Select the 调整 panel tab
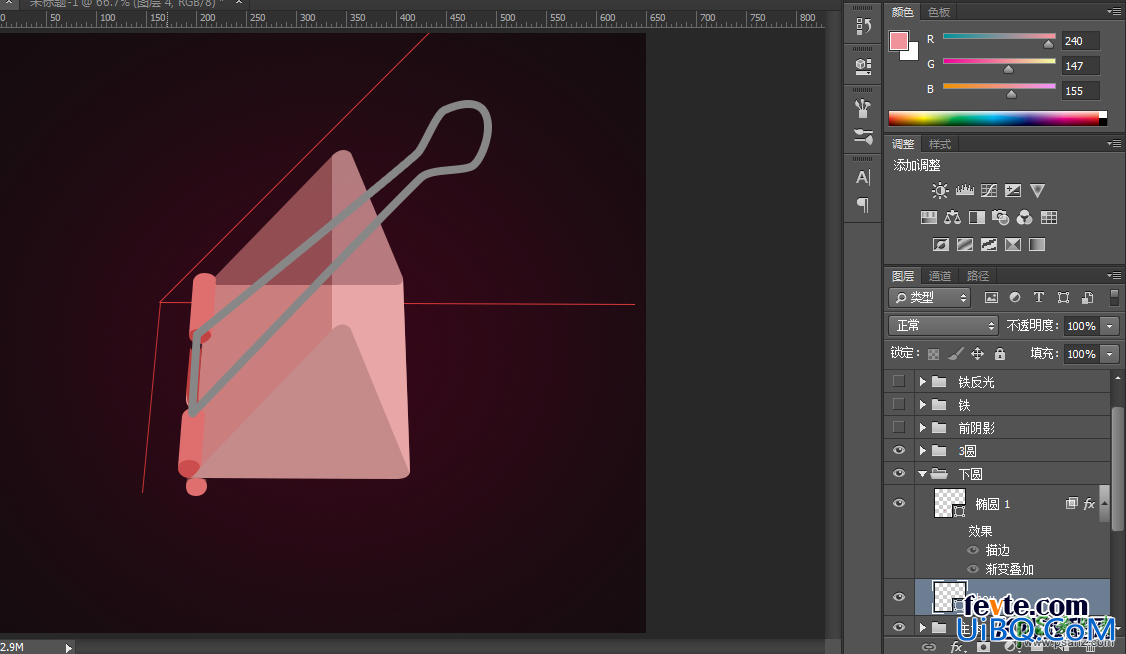The image size is (1126, 654). point(903,144)
